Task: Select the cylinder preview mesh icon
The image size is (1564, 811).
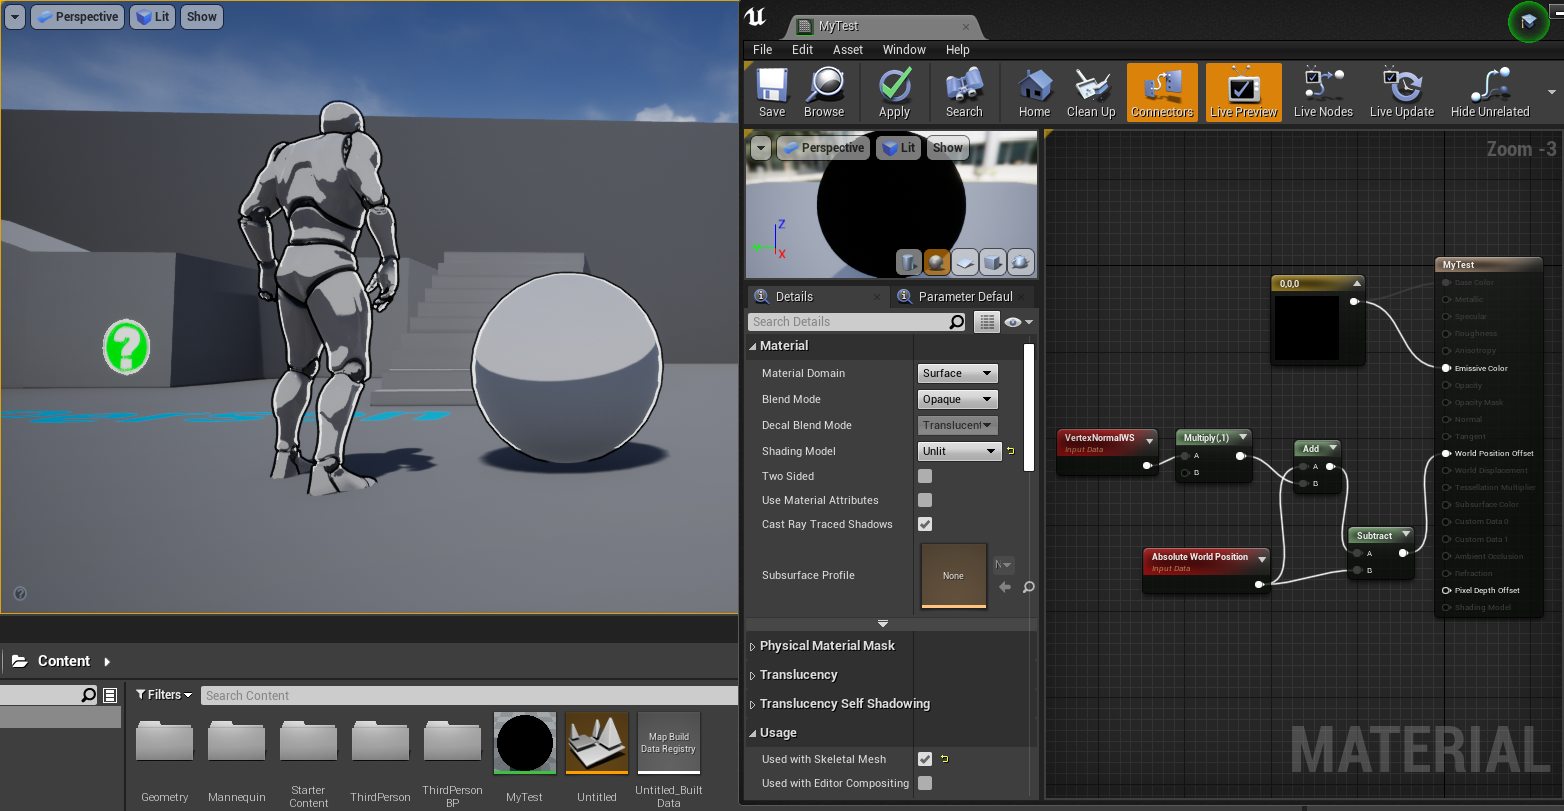Action: click(x=909, y=262)
